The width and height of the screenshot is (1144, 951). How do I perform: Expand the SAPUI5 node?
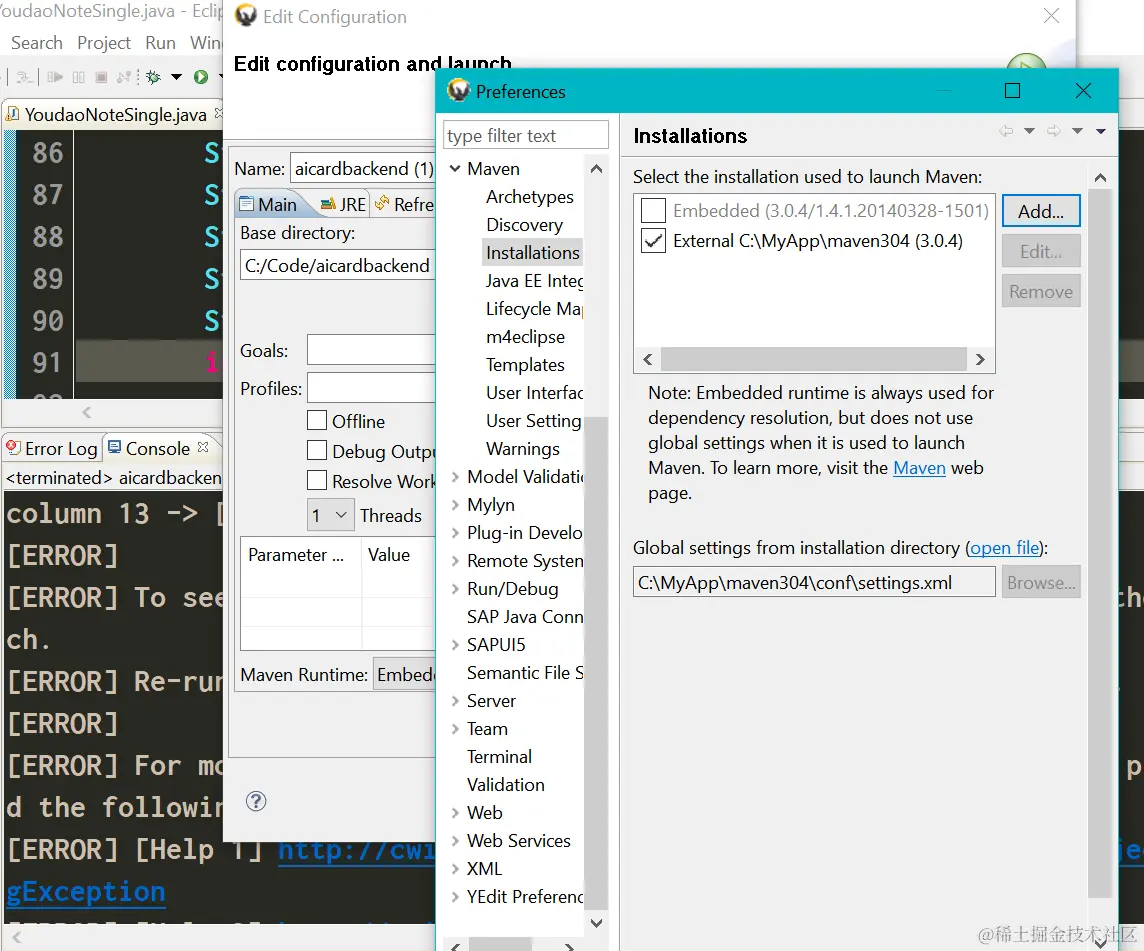pos(455,644)
